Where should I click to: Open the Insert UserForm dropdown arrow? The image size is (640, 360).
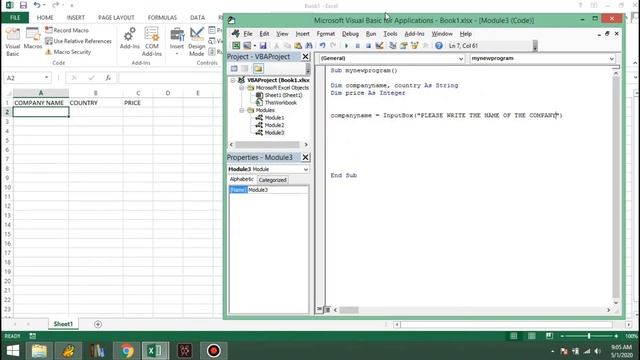254,46
